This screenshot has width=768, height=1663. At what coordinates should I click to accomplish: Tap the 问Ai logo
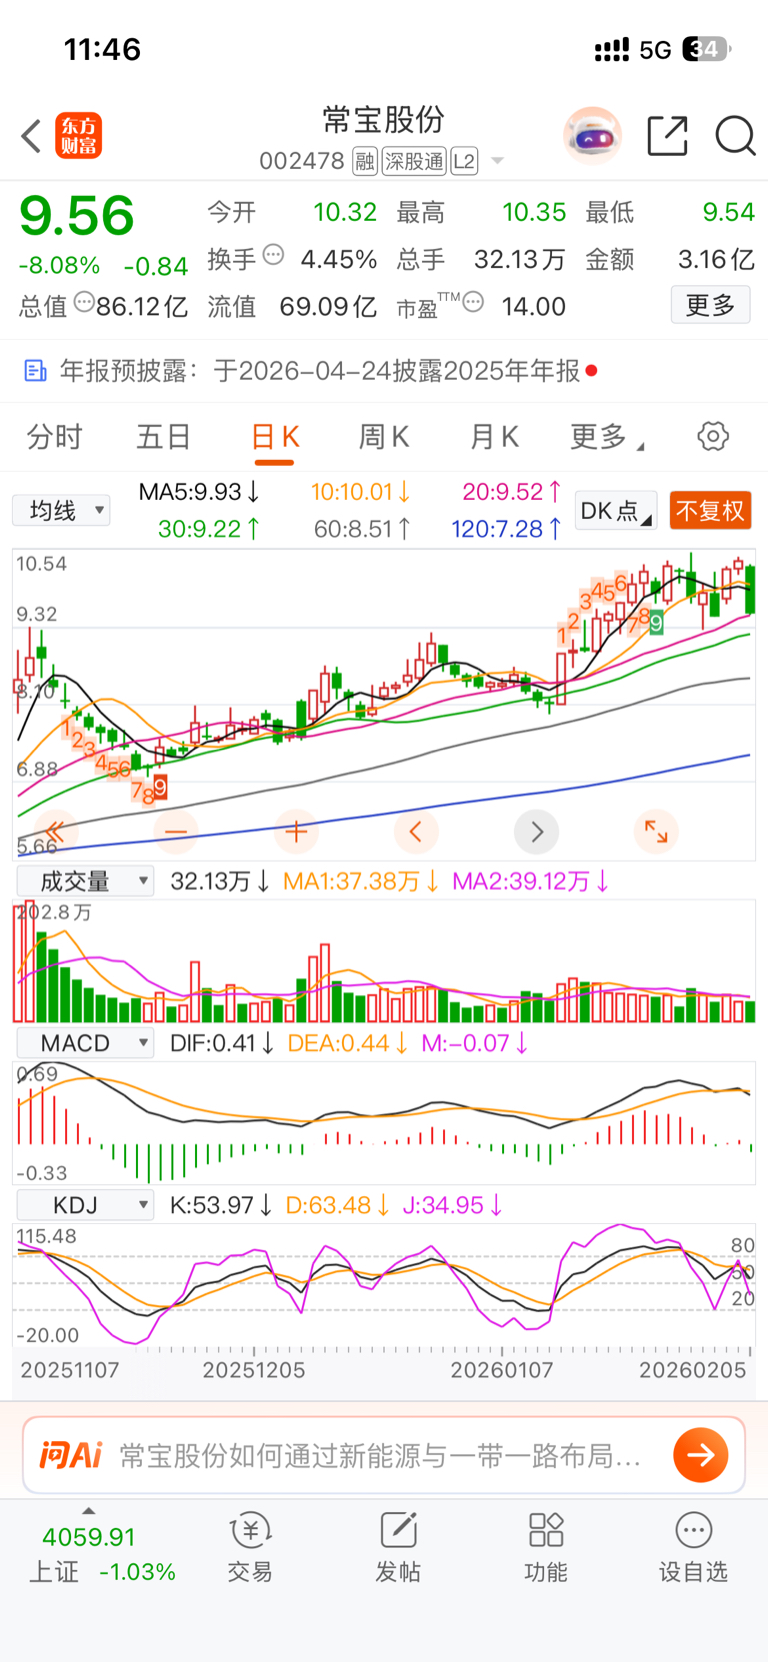pyautogui.click(x=71, y=1455)
